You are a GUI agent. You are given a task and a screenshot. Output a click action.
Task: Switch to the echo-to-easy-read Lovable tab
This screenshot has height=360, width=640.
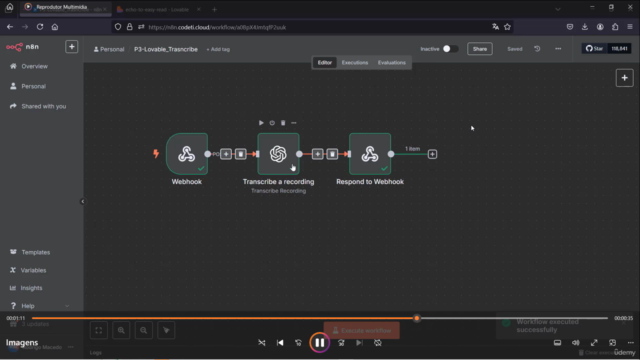157,9
